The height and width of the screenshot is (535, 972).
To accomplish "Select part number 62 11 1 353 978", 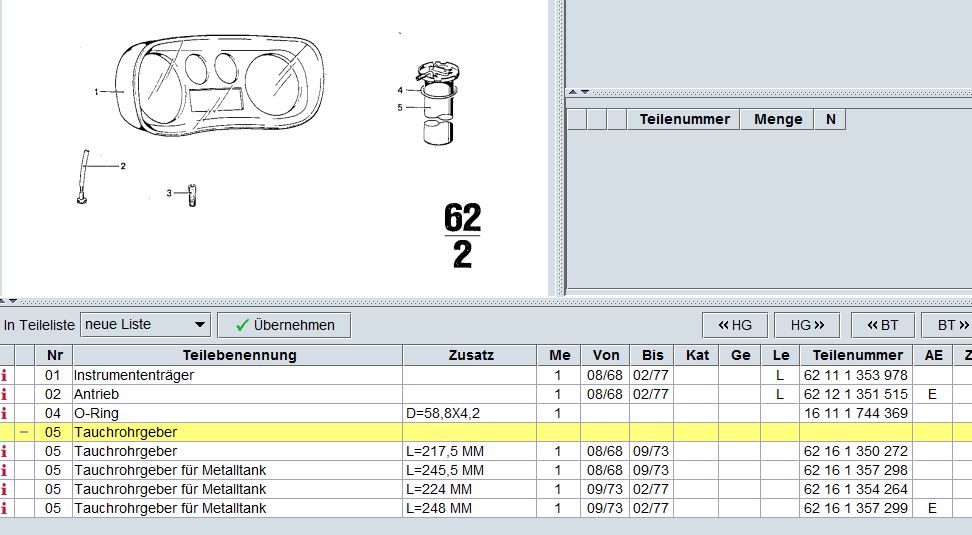I will pyautogui.click(x=855, y=375).
